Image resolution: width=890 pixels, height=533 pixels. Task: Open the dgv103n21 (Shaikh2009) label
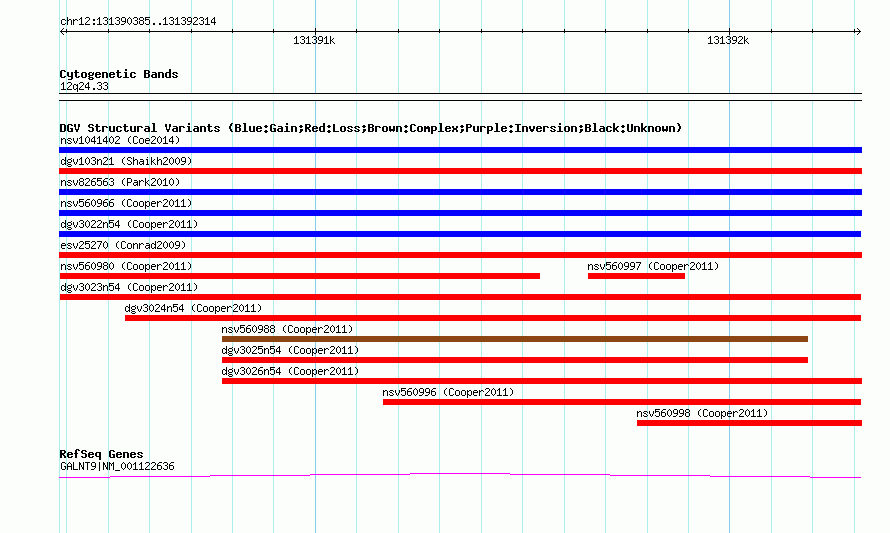(126, 161)
